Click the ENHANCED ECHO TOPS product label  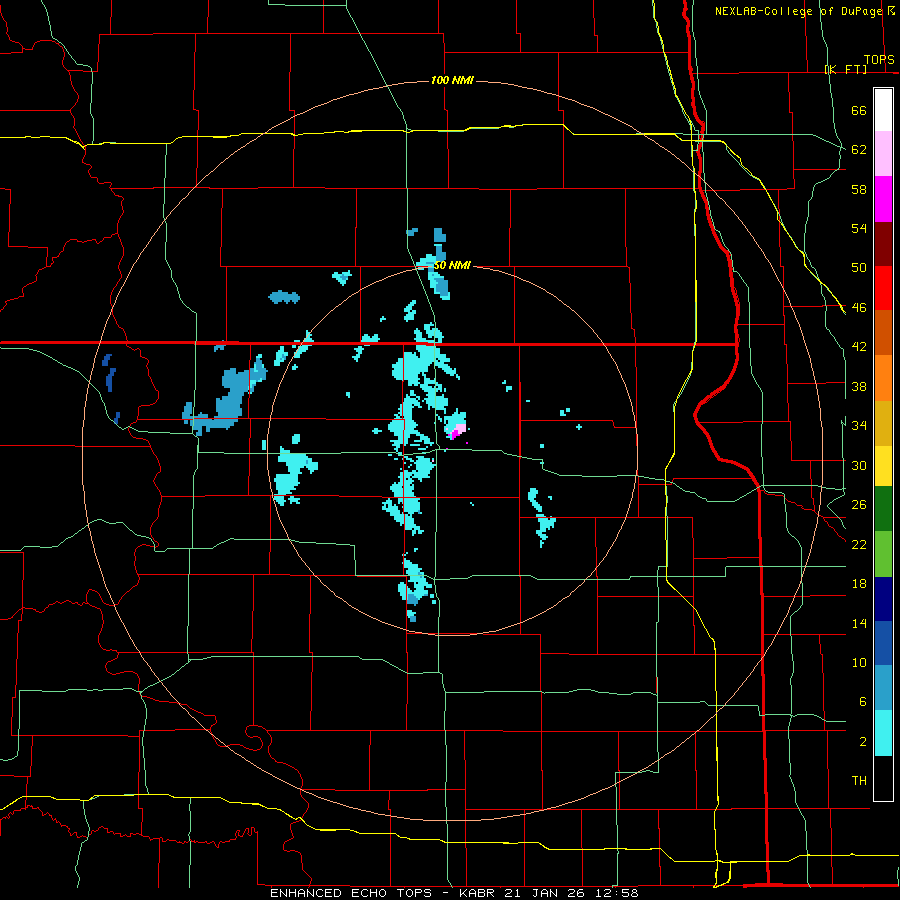click(x=351, y=893)
